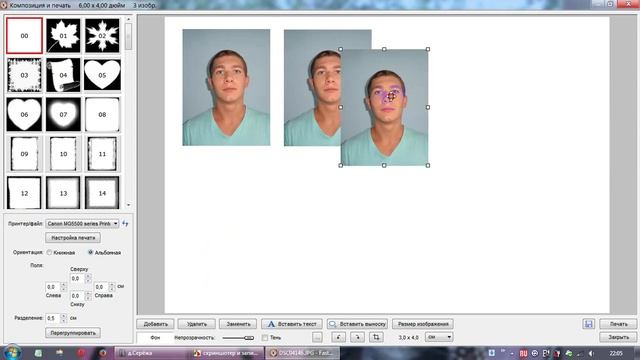Select the blank frame thumbnail 00
Screen dimensions: 640x360
24,36
